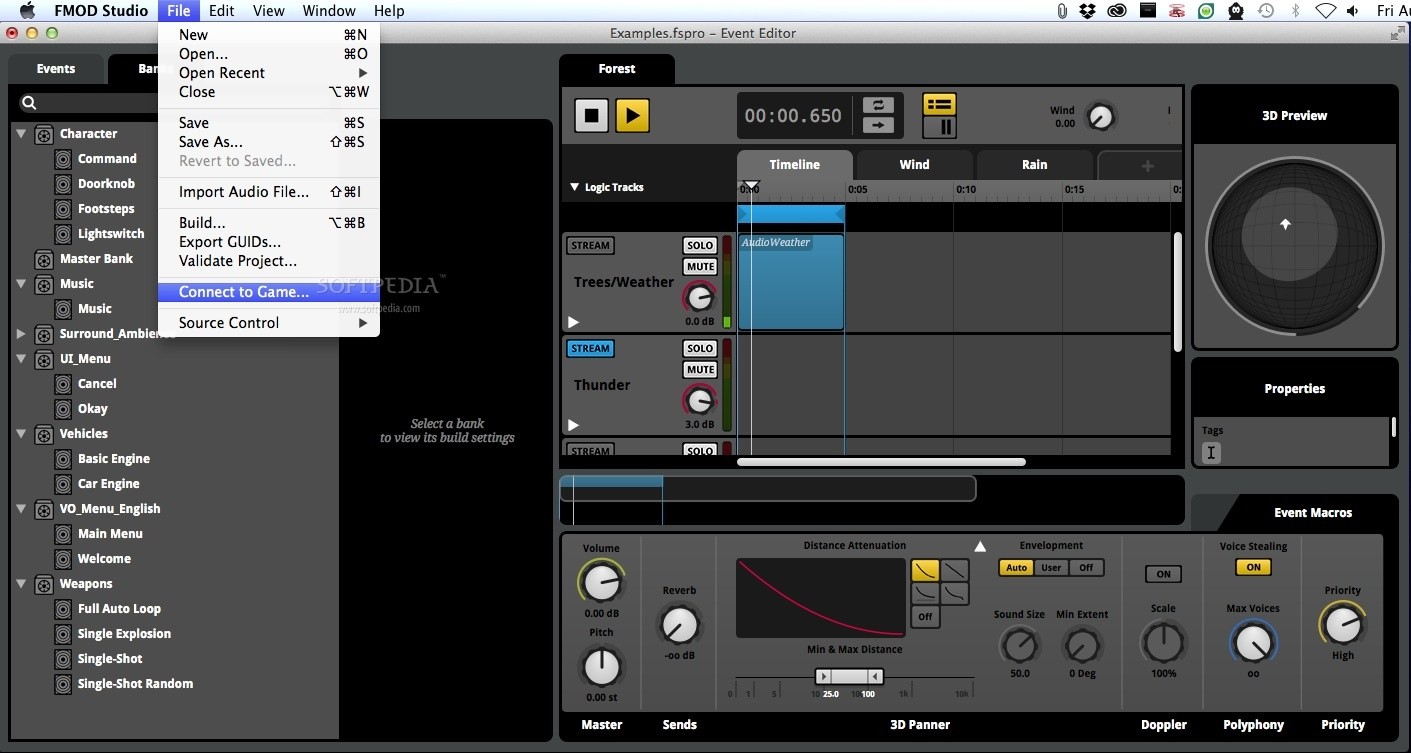The width and height of the screenshot is (1411, 753).
Task: Click the speaker icon beside Car Engine
Action: coord(63,484)
